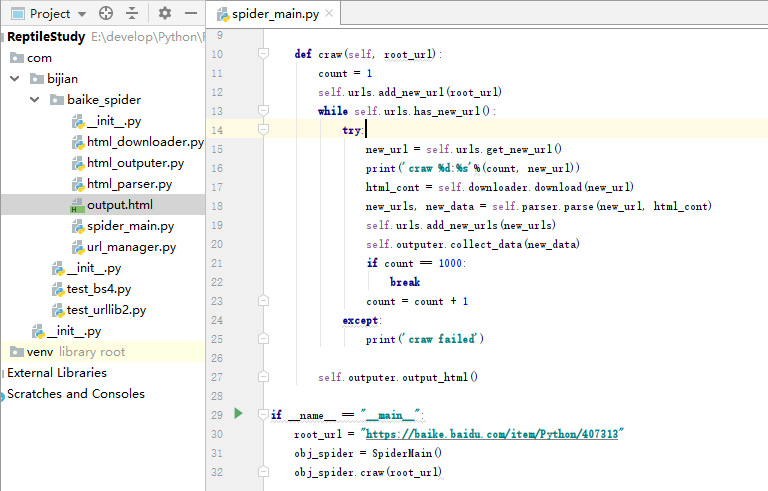Open the Project view dropdown

click(x=81, y=14)
